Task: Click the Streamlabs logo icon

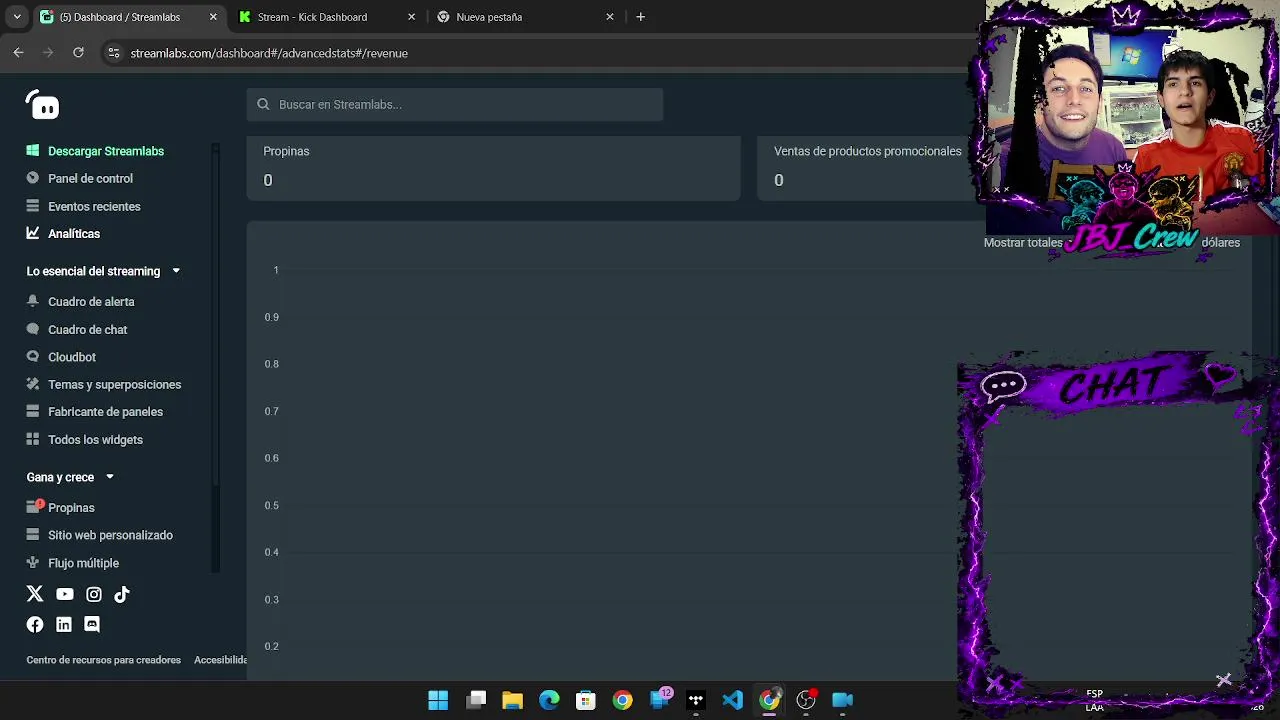Action: (x=43, y=104)
